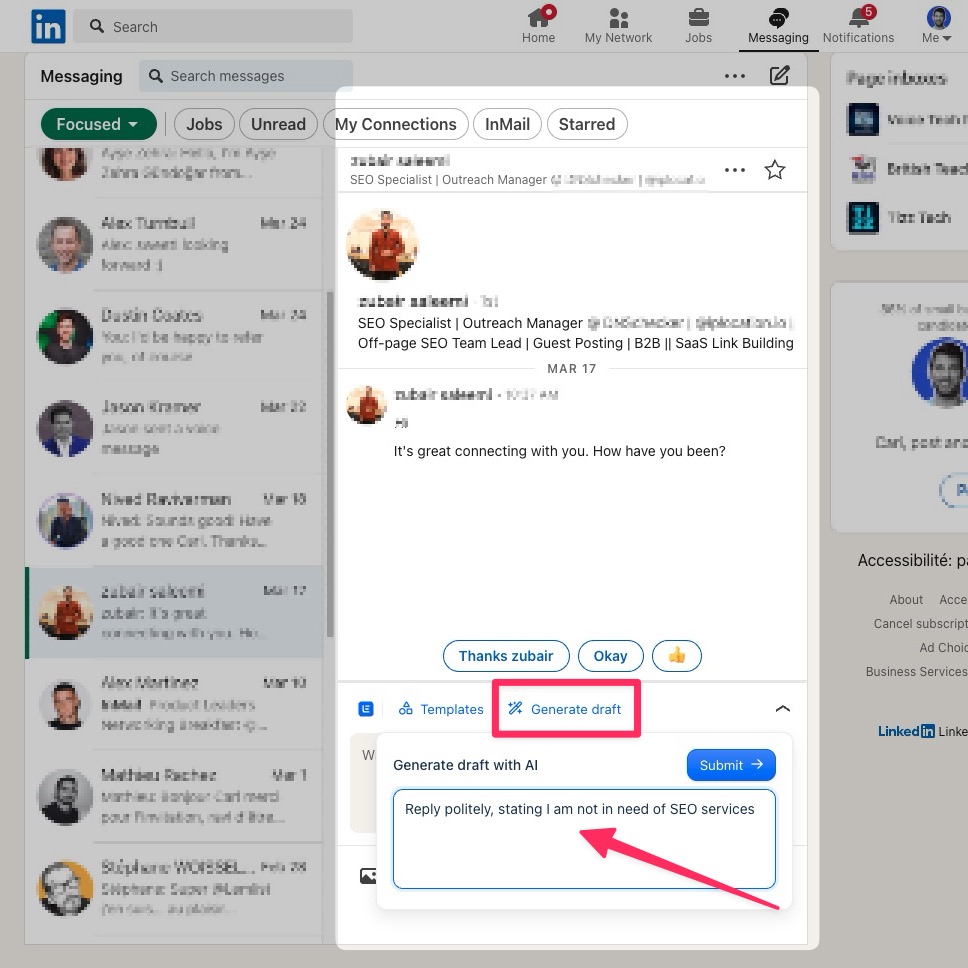
Task: Click the image attachment icon in composer
Action: click(x=369, y=875)
